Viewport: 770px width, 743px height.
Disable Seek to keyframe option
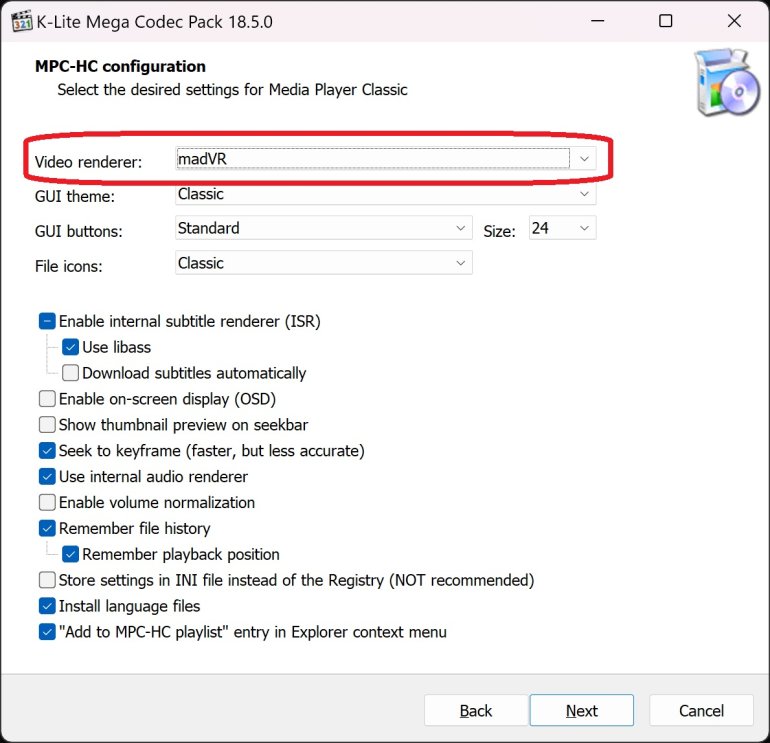(48, 451)
